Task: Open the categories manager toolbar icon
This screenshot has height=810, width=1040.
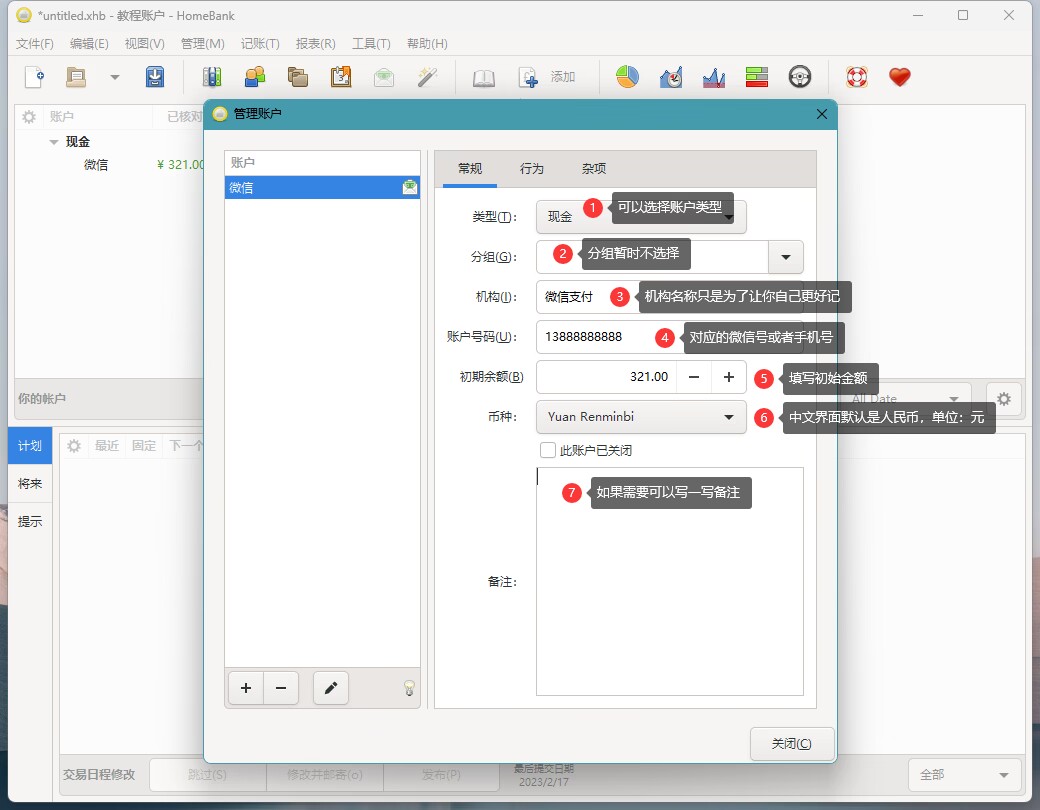Action: tap(297, 77)
